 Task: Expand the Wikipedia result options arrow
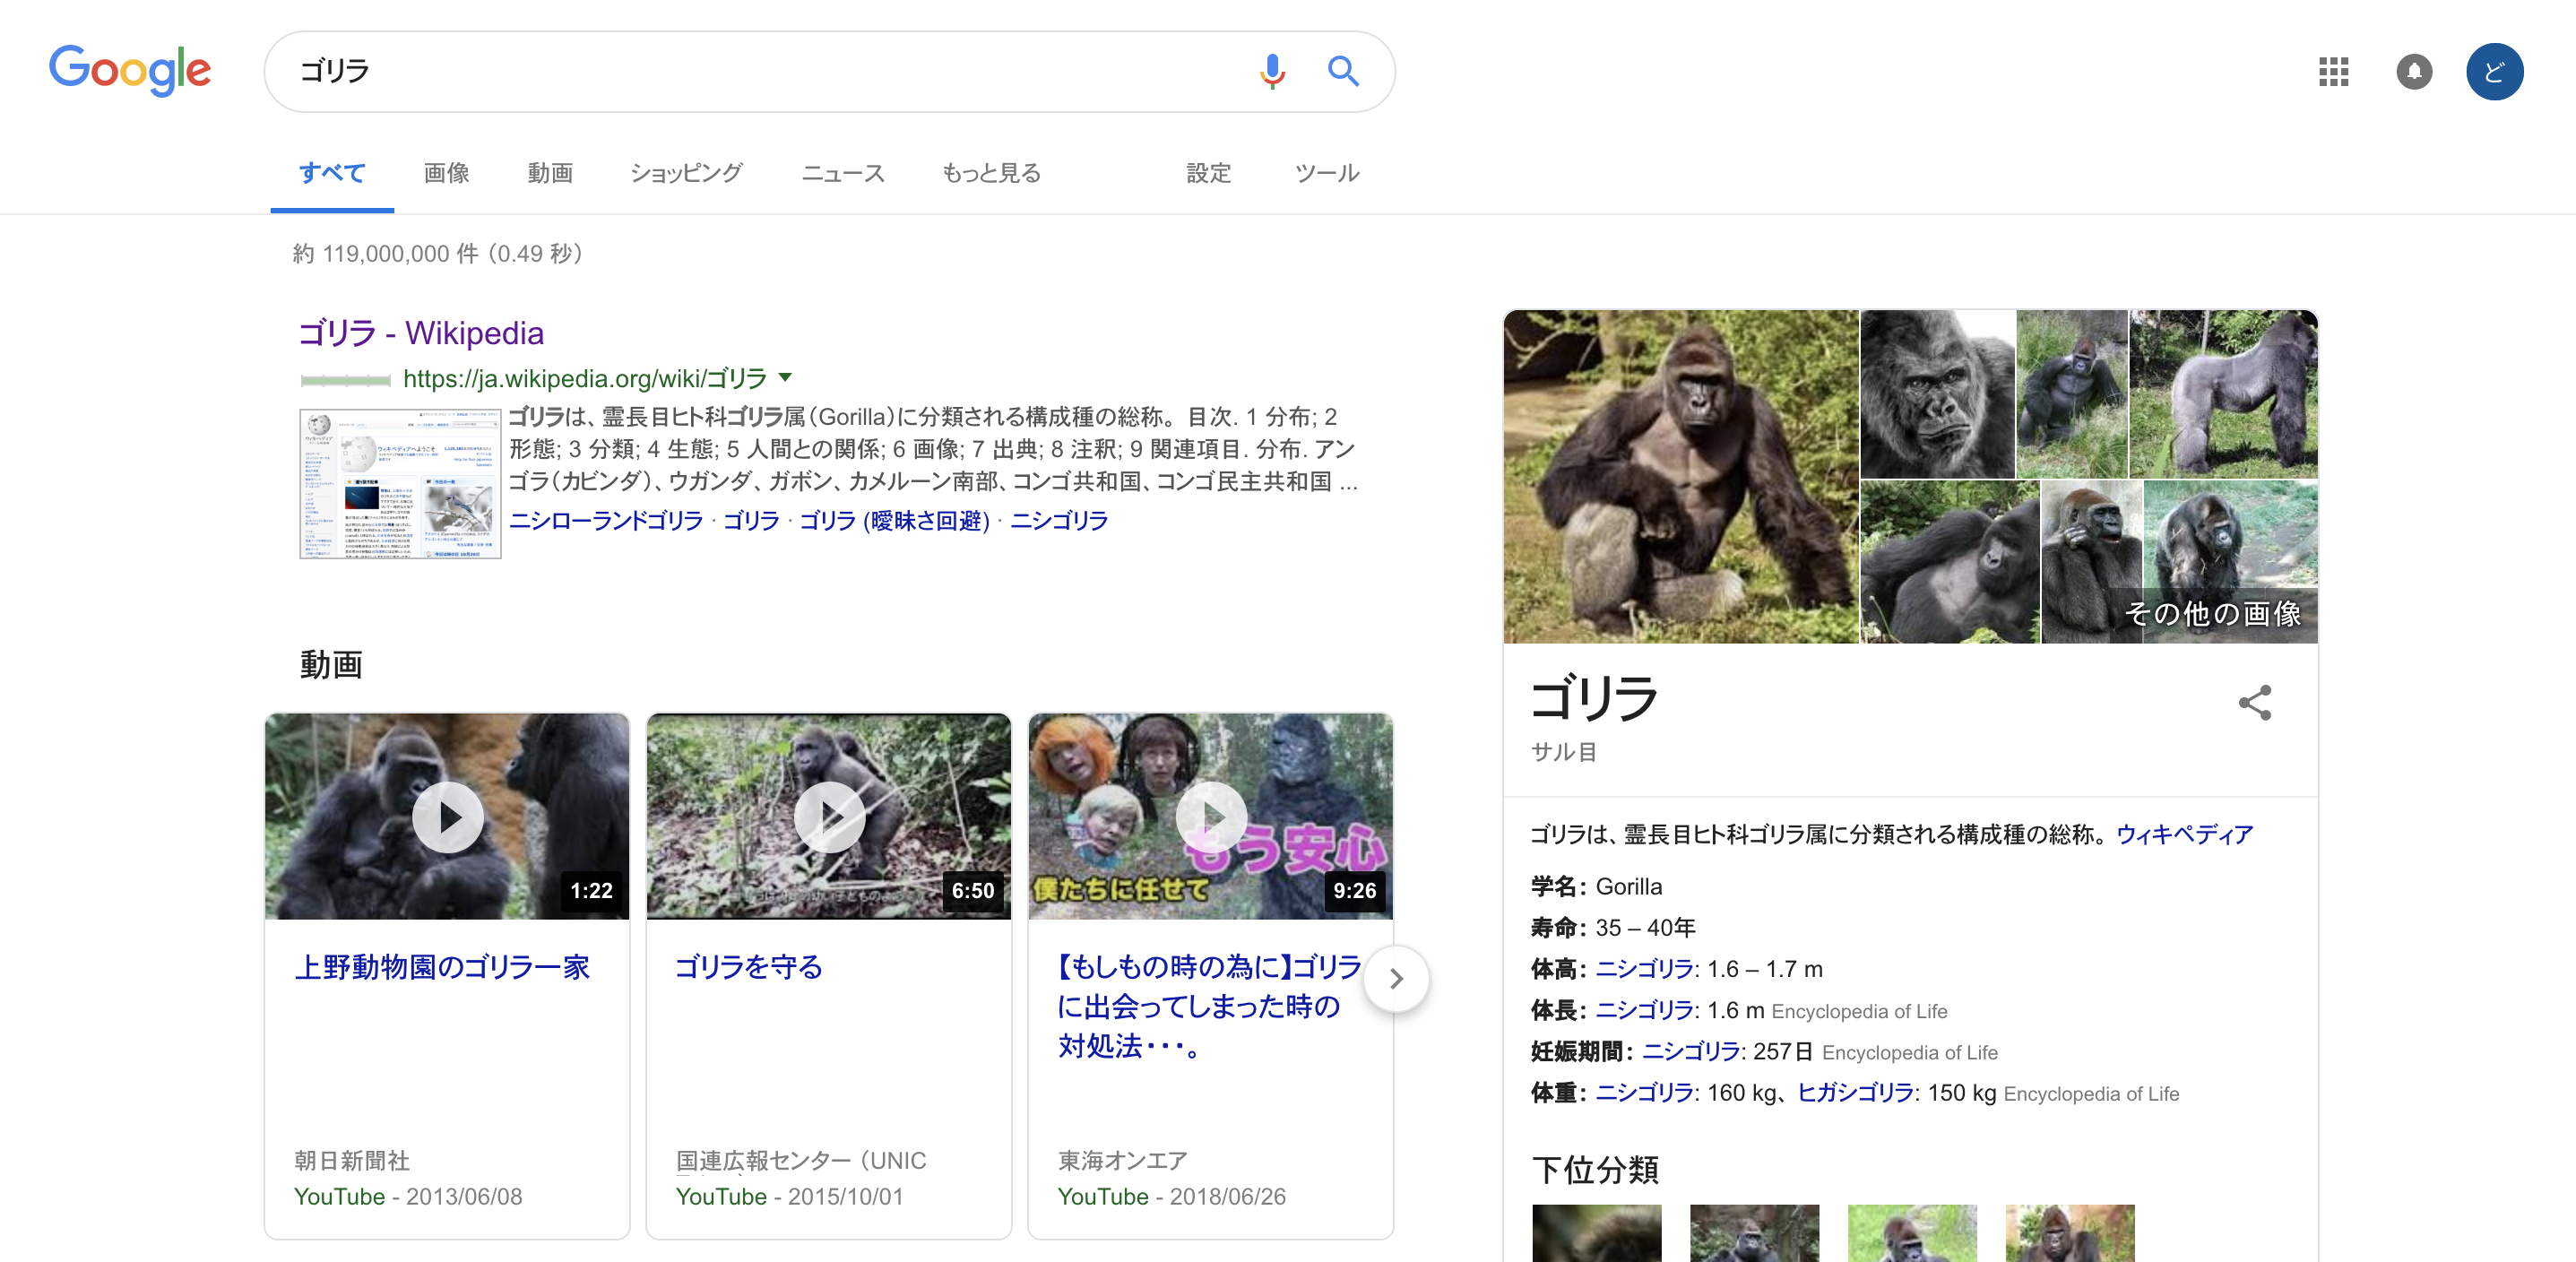786,377
